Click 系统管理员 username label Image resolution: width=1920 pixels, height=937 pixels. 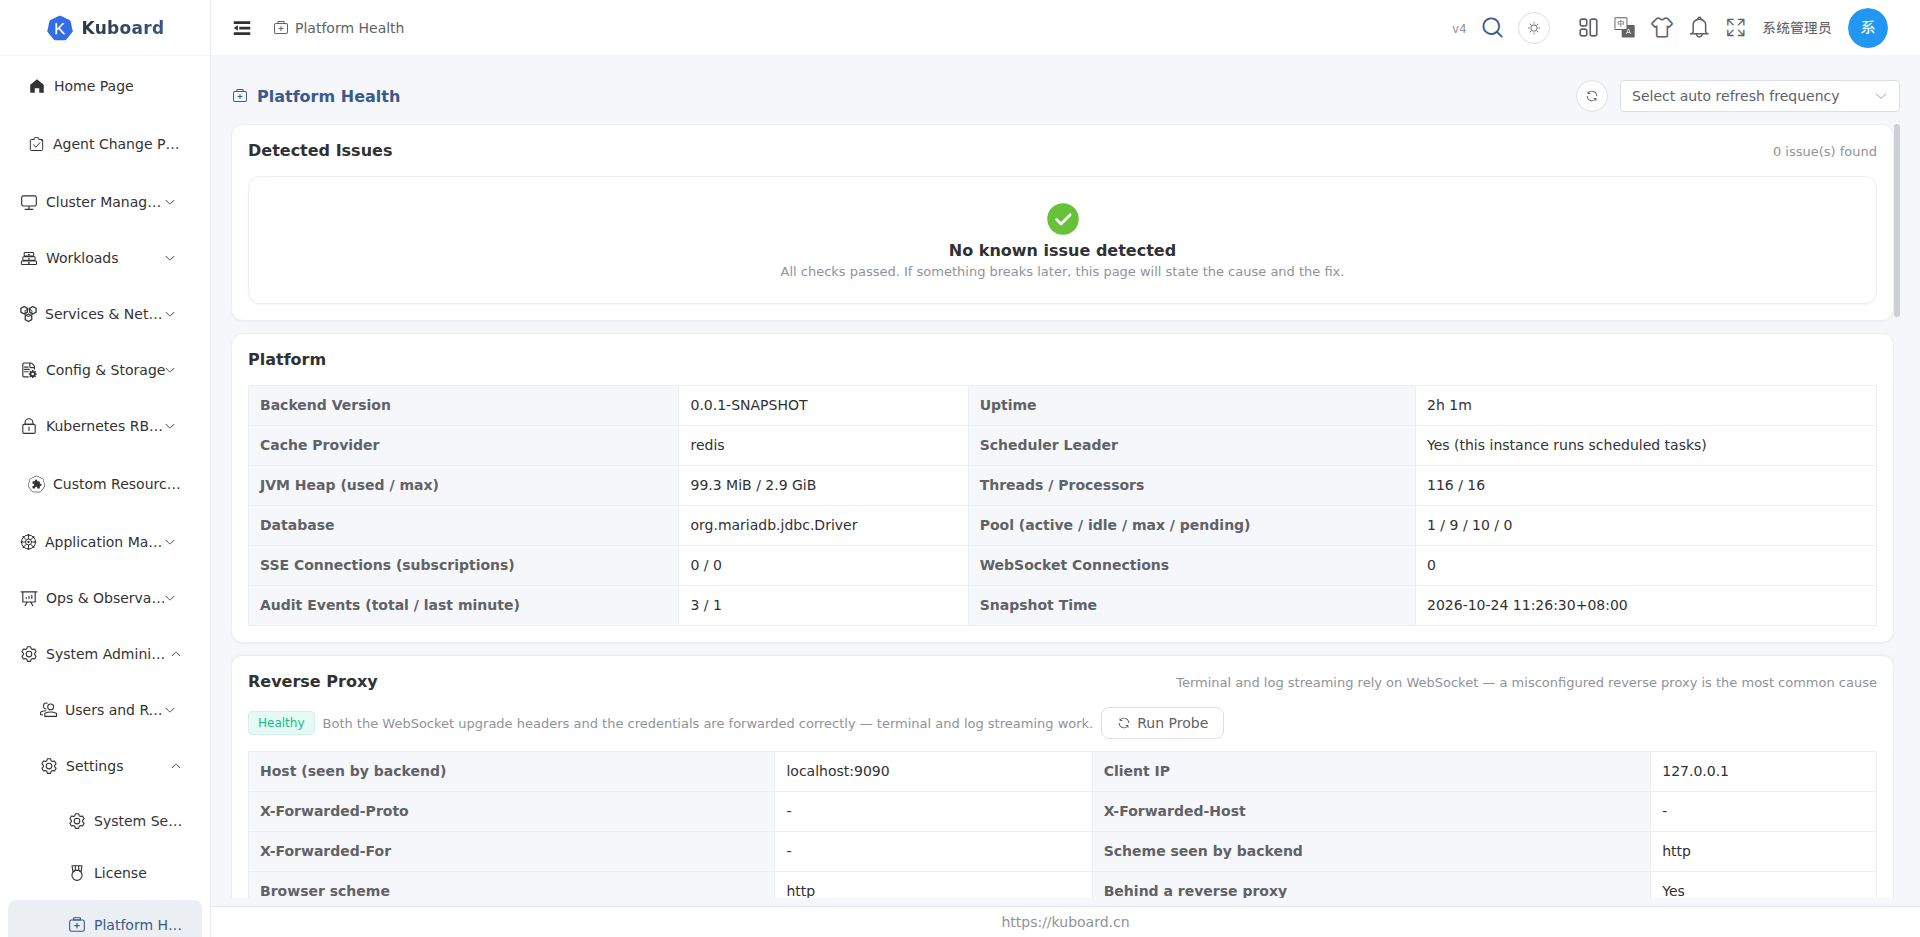(1797, 28)
